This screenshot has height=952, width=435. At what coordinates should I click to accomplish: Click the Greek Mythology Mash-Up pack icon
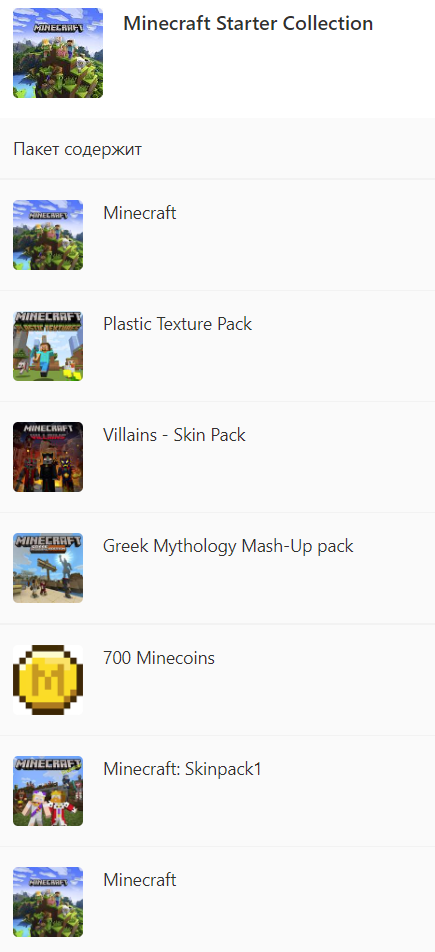pos(48,568)
